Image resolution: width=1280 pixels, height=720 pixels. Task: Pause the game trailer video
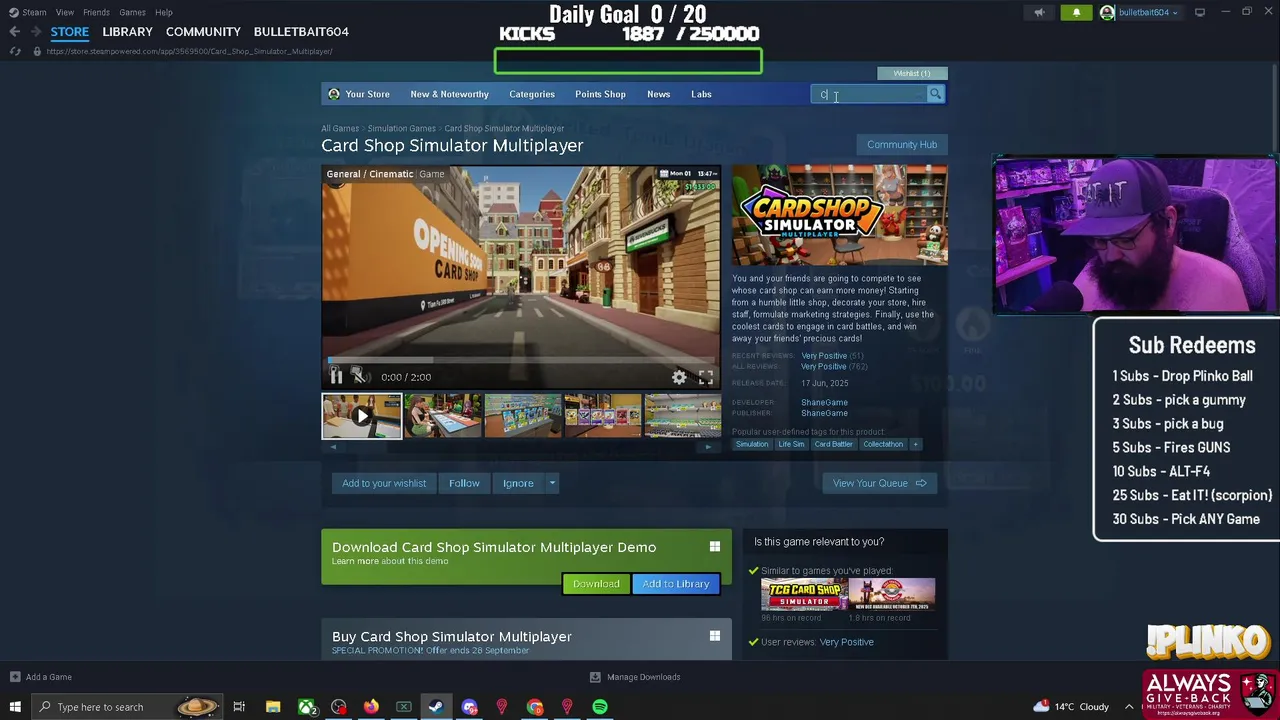[x=336, y=377]
